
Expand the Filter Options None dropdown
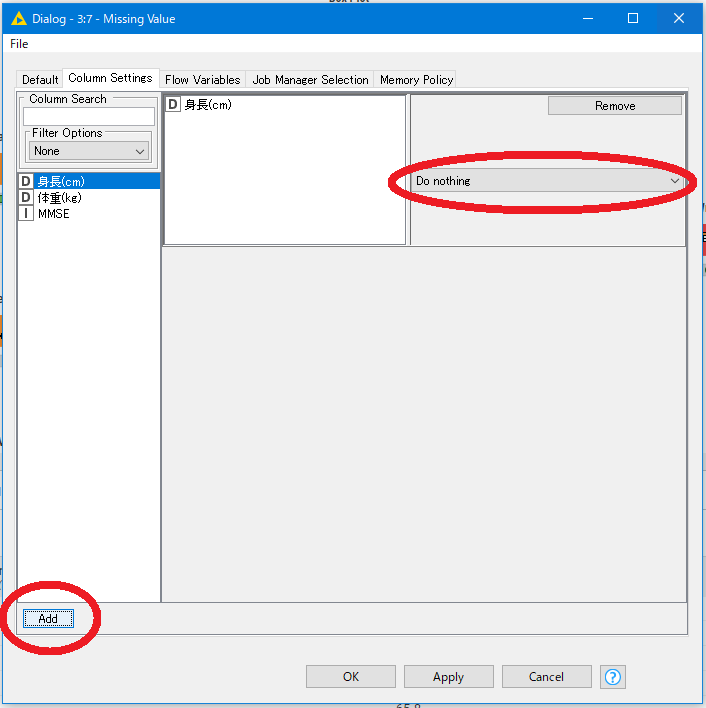point(89,151)
